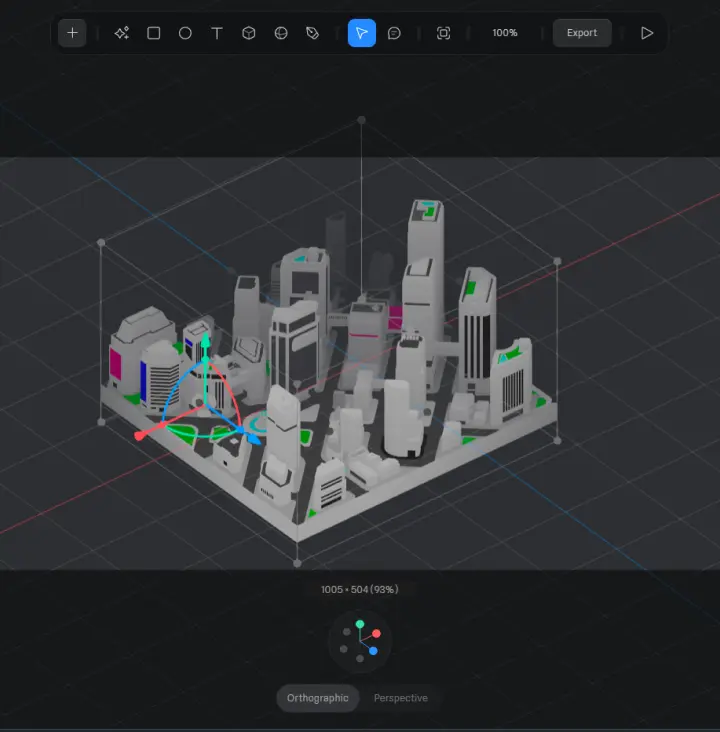Open the add (+) menu in toolbar
Screen dimensions: 720x732
72,33
